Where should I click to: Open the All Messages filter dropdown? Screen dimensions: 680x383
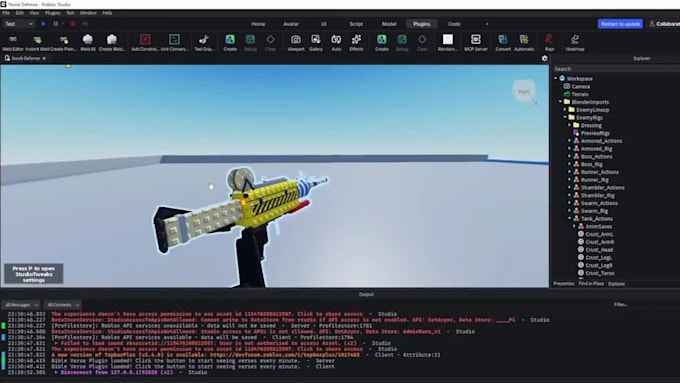[x=20, y=305]
